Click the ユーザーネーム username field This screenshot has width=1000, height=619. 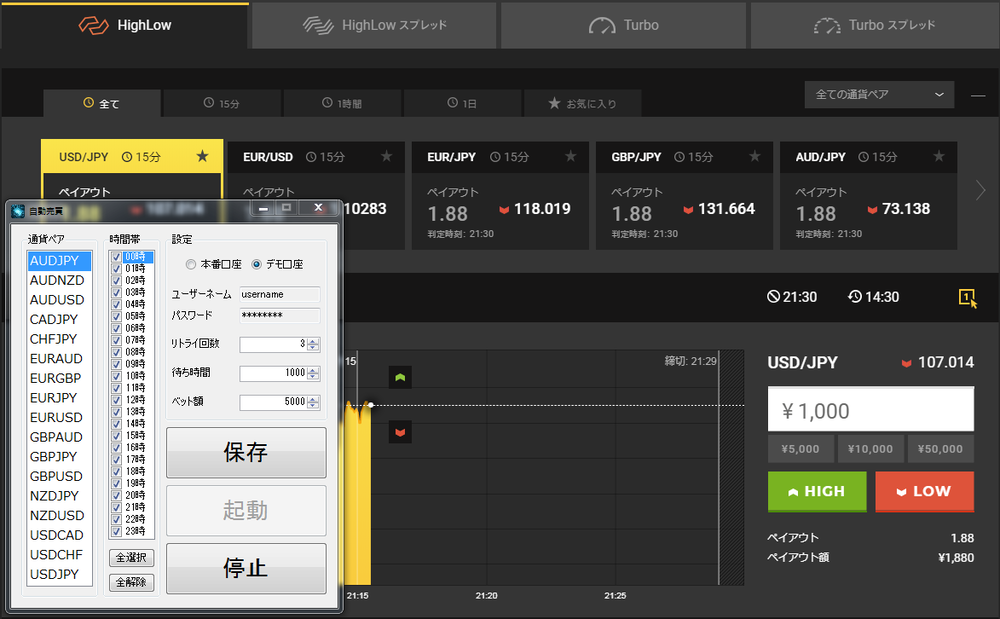[x=280, y=295]
